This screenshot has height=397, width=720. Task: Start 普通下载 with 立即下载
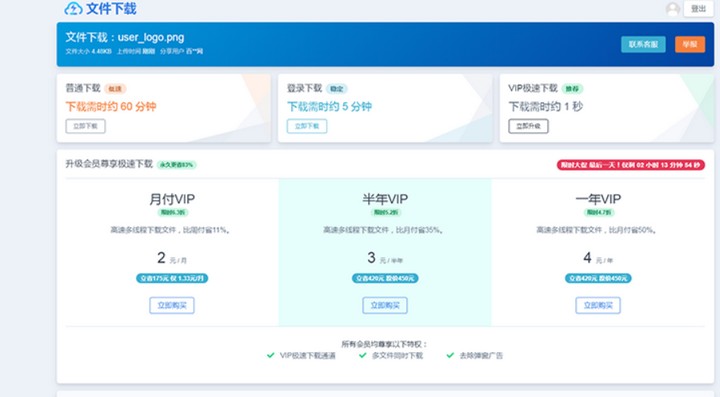[x=85, y=126]
